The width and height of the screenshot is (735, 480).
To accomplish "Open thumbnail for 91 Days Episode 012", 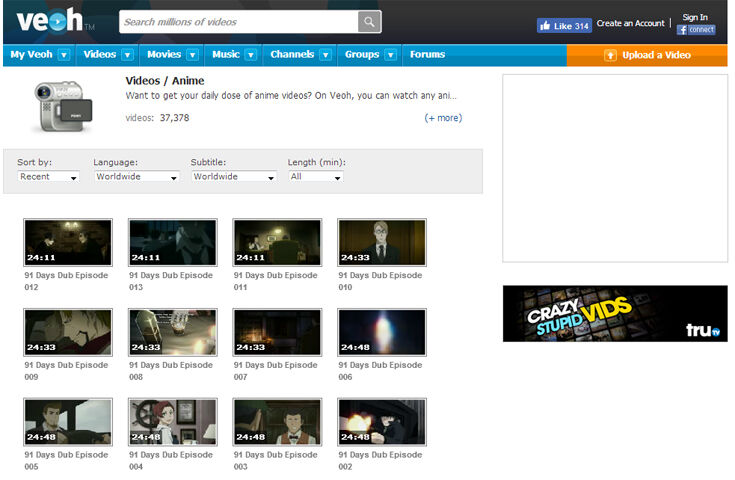I will click(x=68, y=242).
